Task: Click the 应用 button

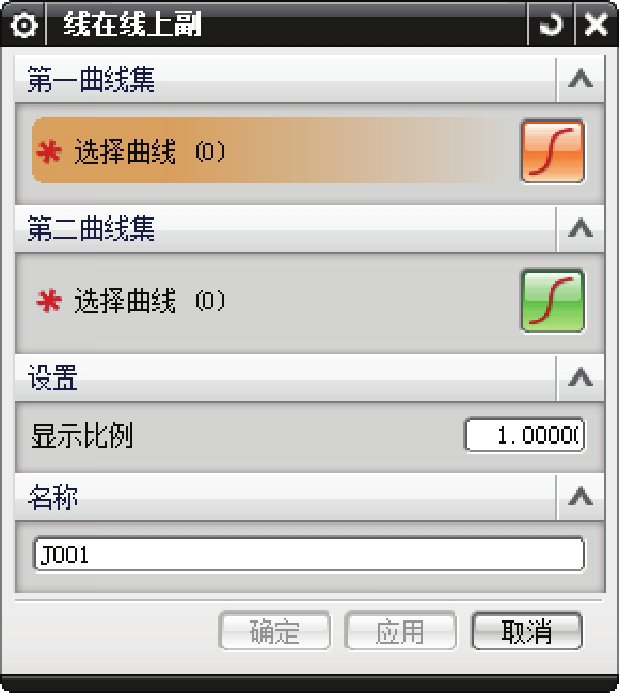Action: pyautogui.click(x=400, y=631)
